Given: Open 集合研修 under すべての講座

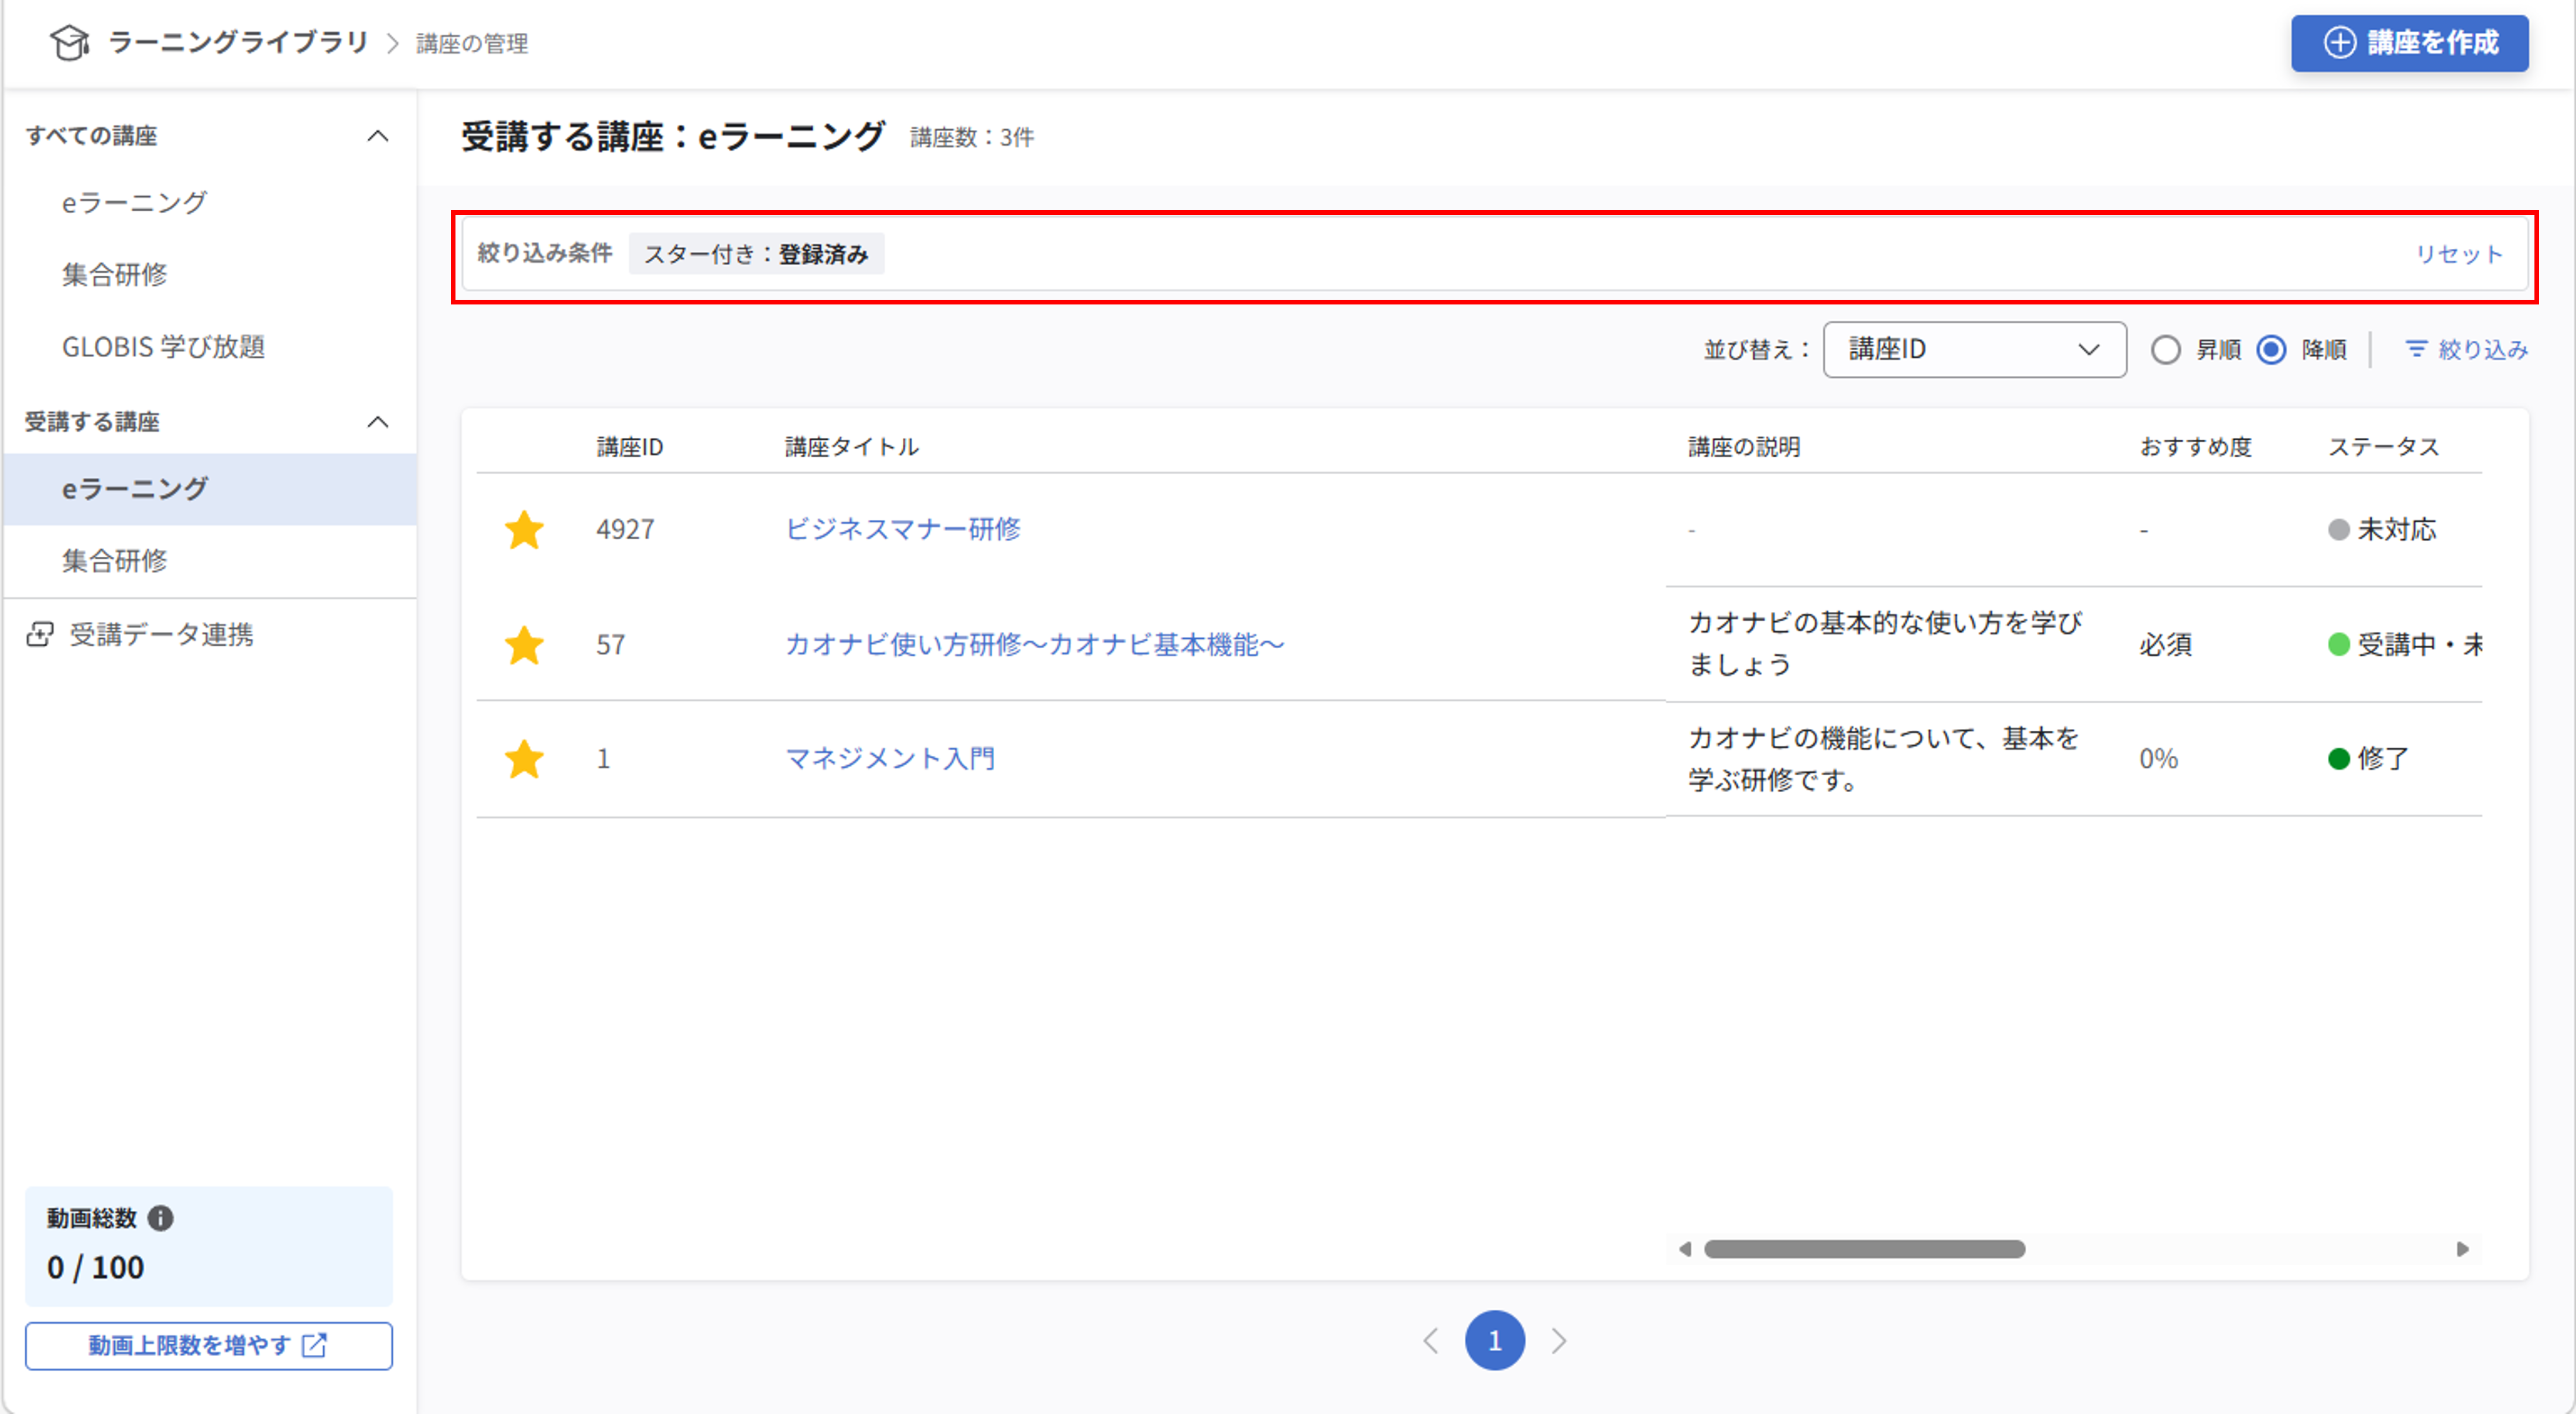Looking at the screenshot, I should (x=114, y=275).
